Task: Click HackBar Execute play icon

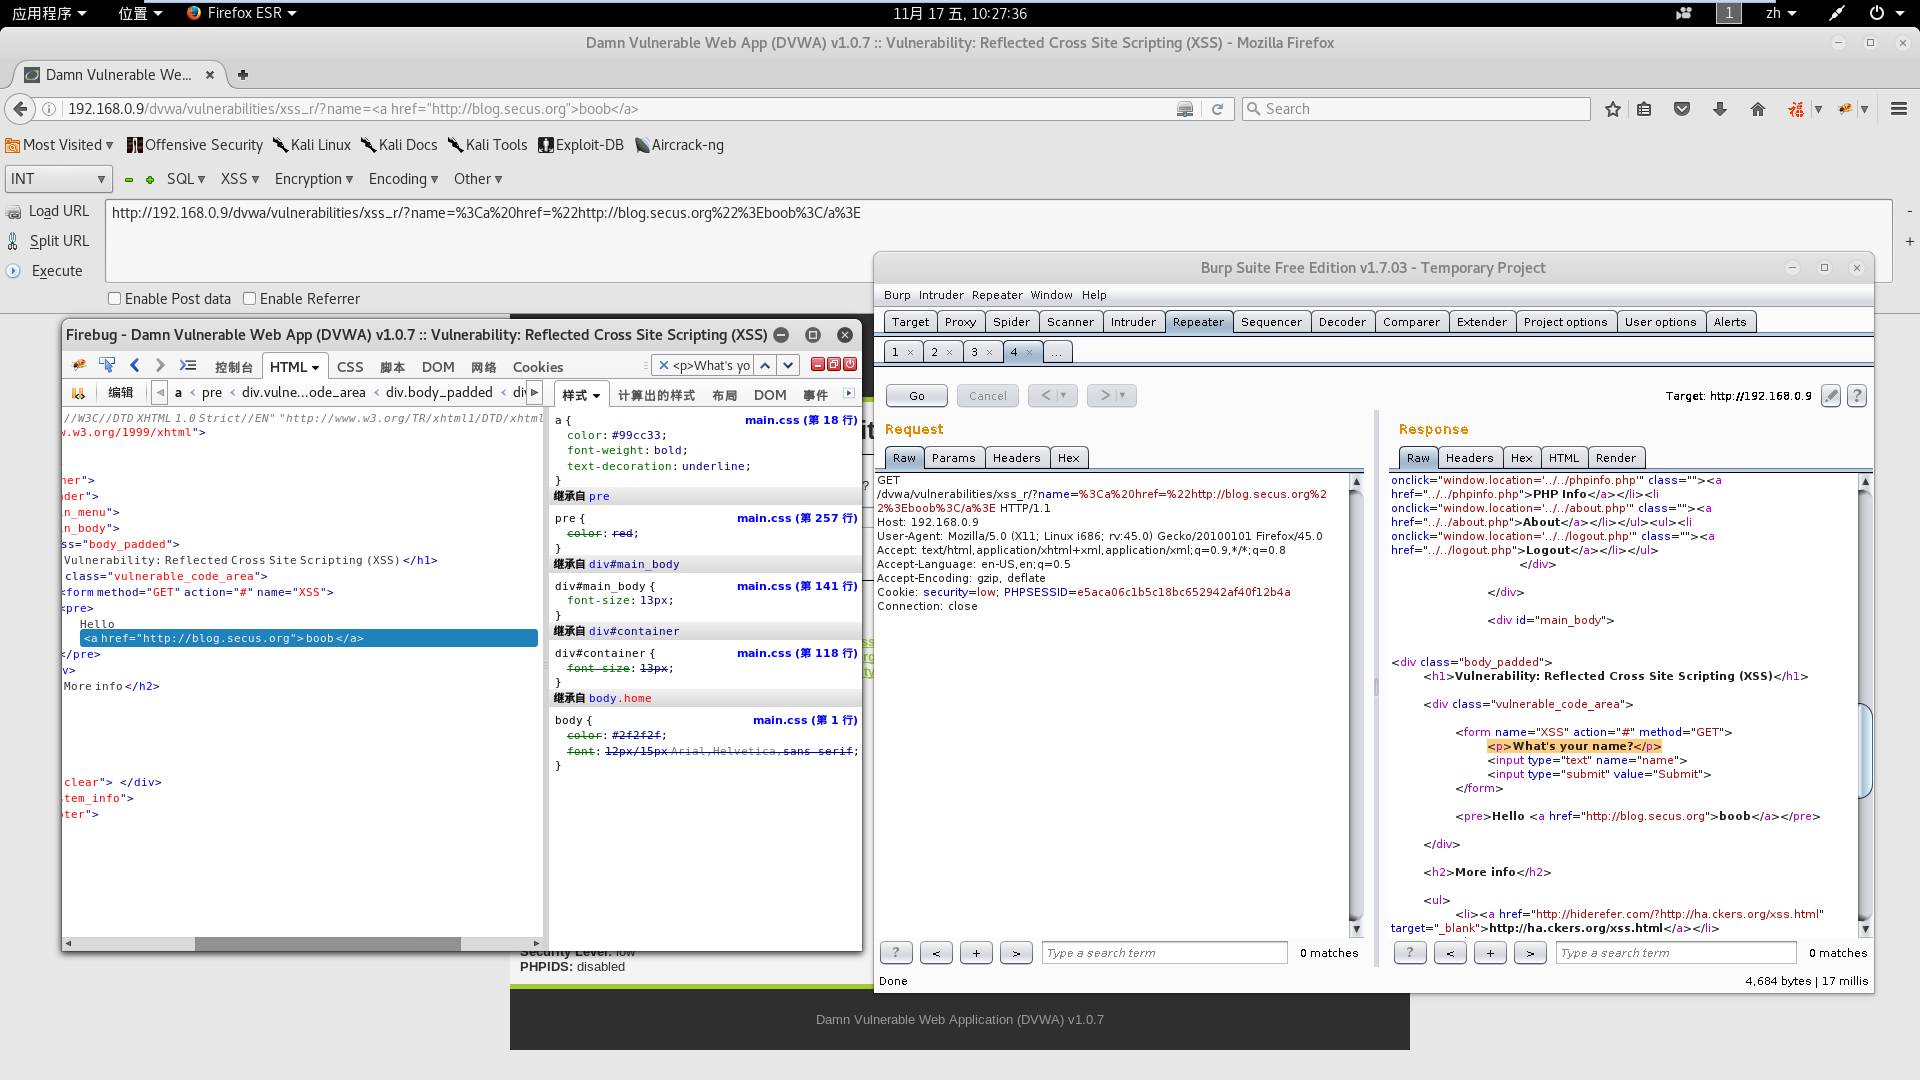Action: 14,271
